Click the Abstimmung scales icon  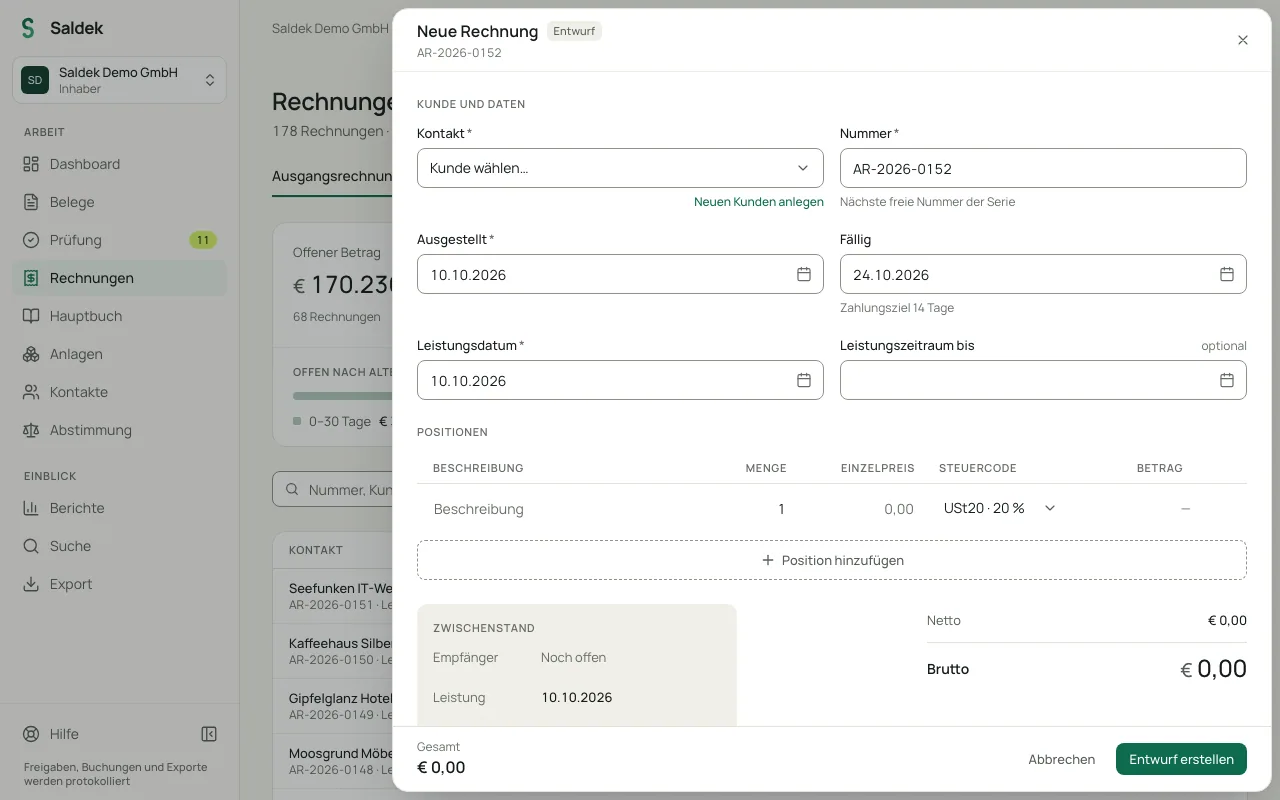(x=31, y=430)
